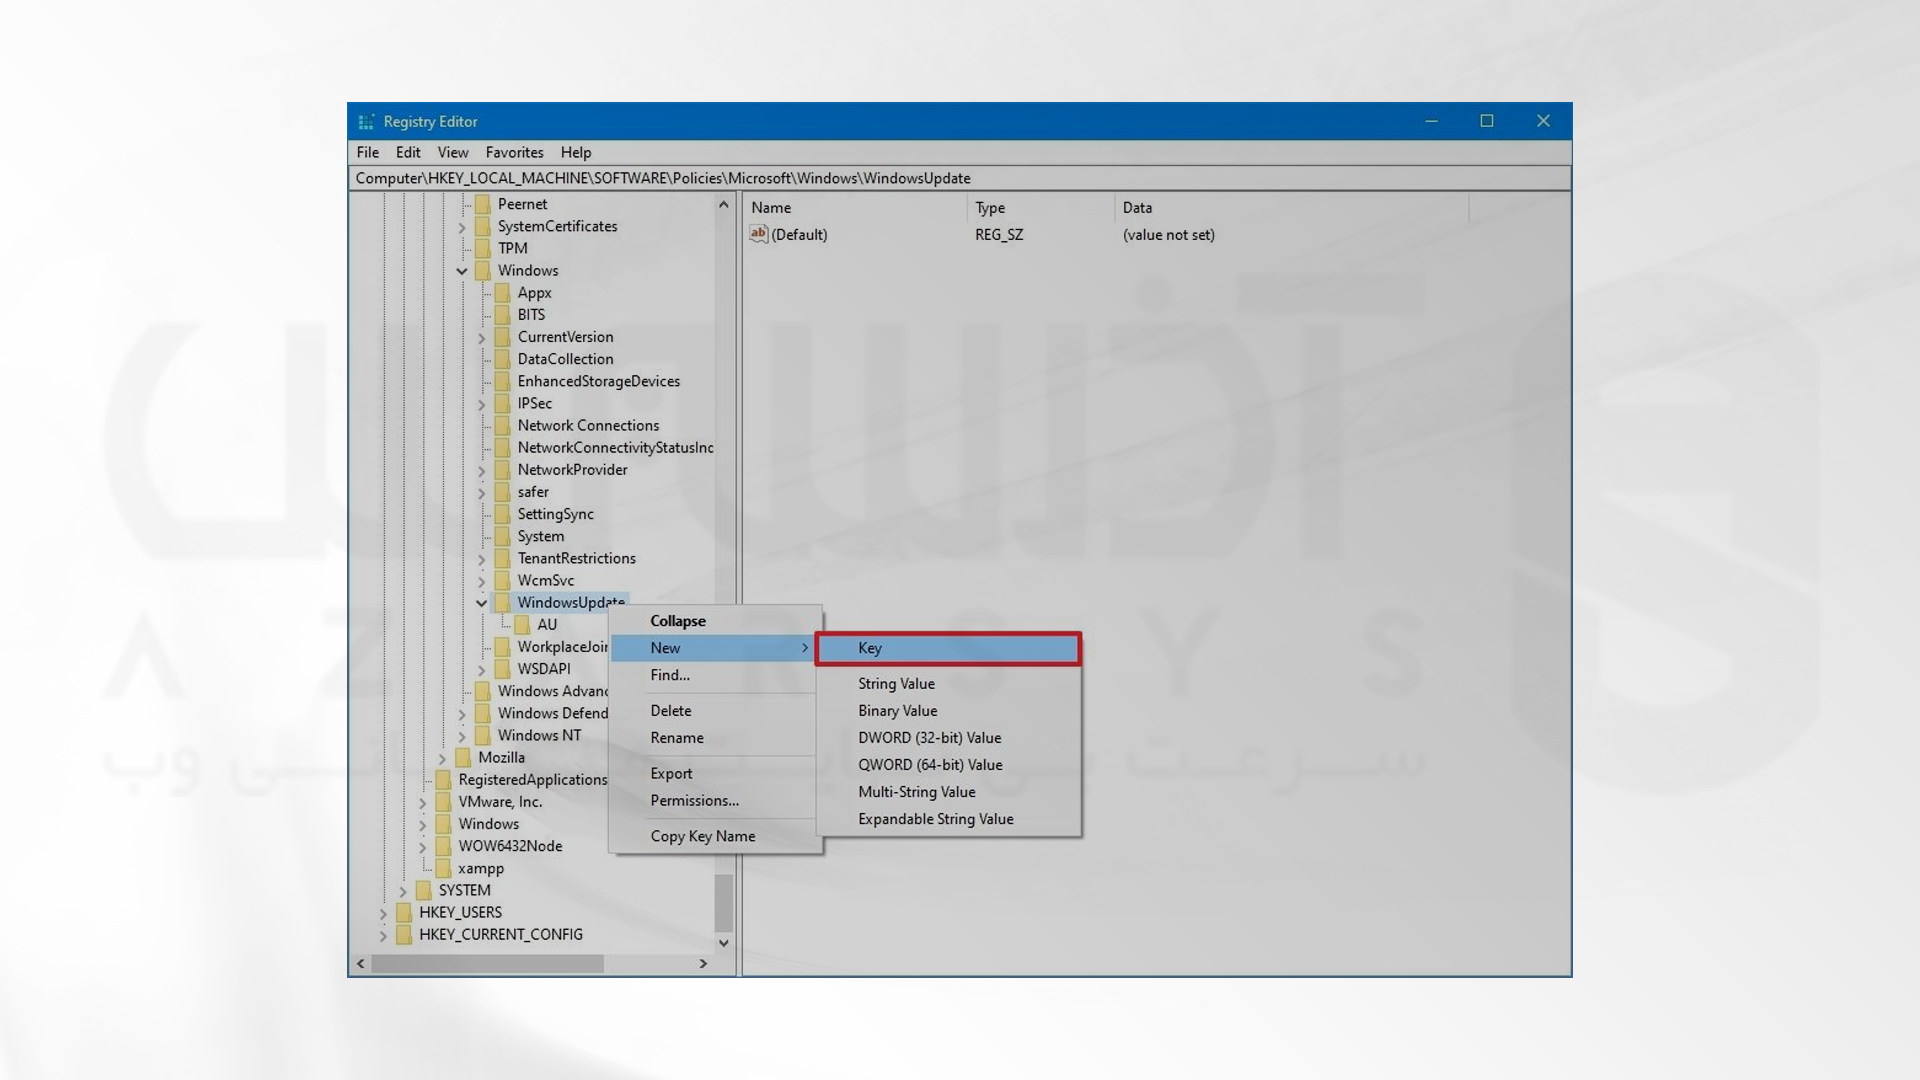Expand the VMware, Inc. key
1920x1080 pixels.
[422, 803]
